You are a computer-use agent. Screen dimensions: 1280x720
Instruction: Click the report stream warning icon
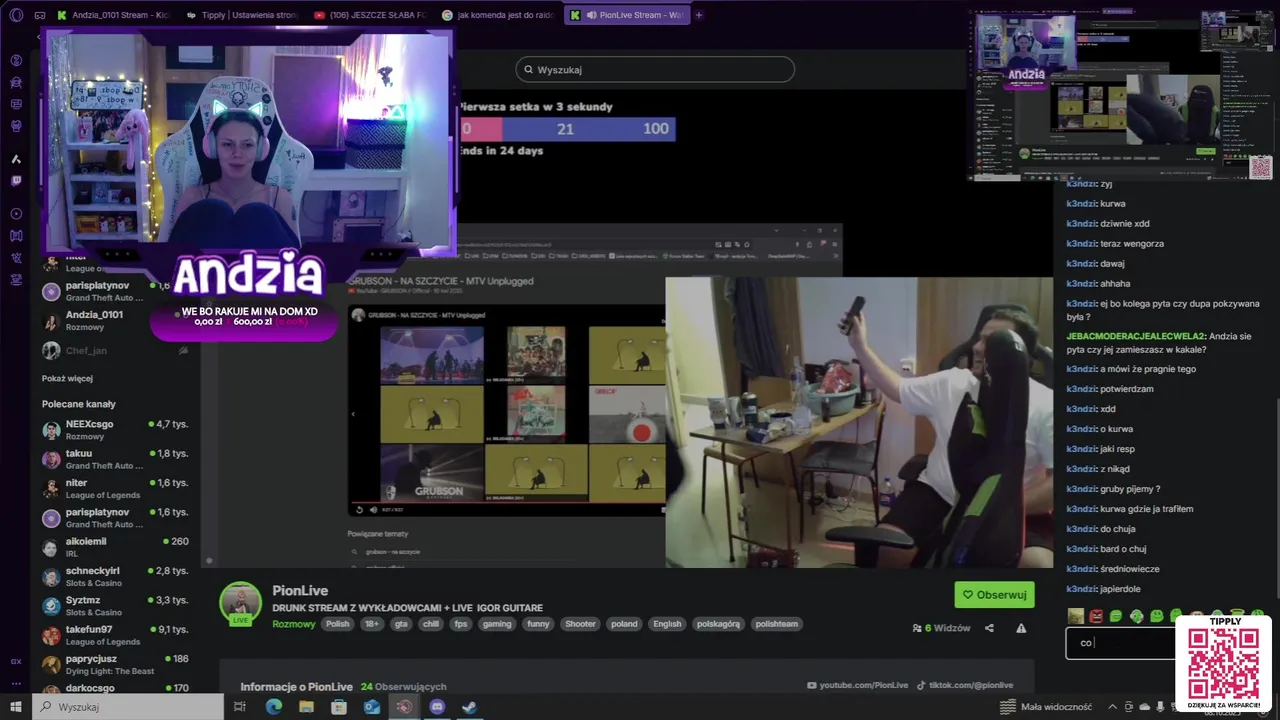tap(1021, 628)
